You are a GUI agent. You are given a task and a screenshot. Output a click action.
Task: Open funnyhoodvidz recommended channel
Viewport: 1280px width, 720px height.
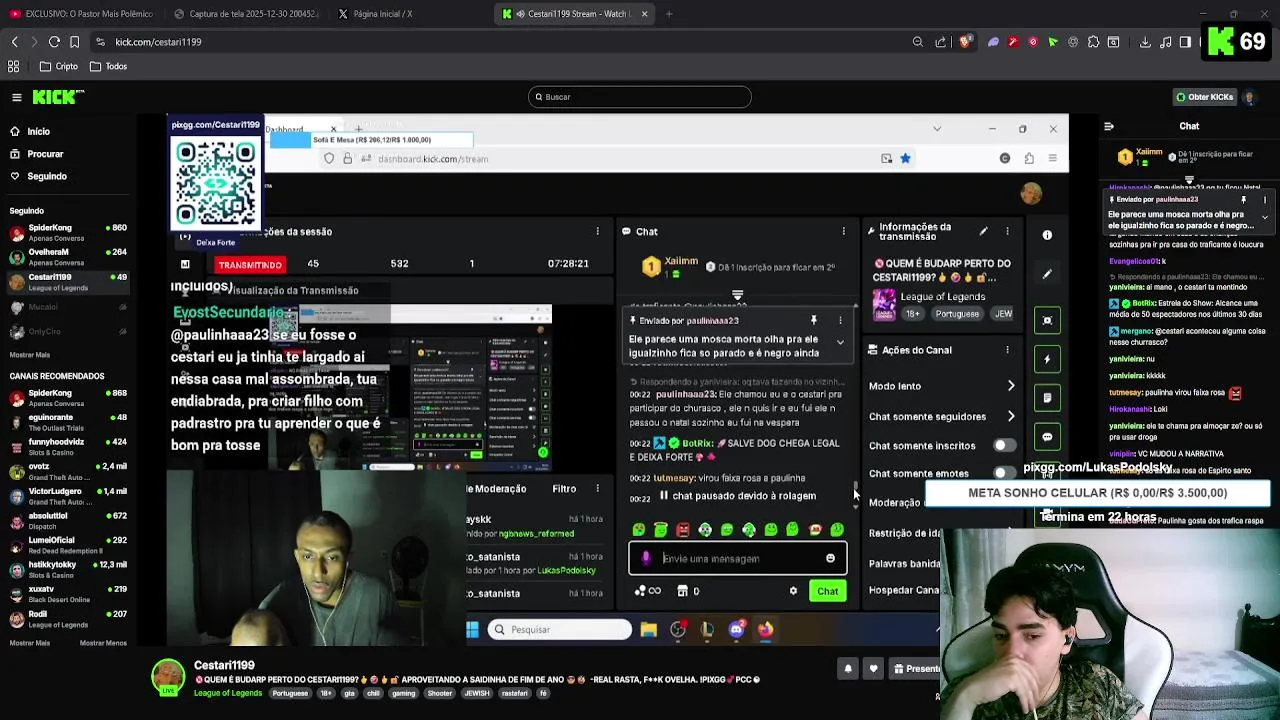pos(67,446)
